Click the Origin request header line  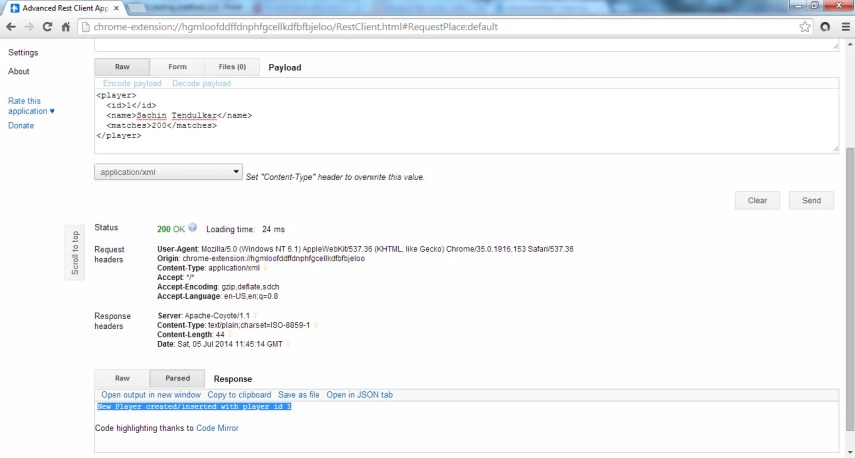261,258
